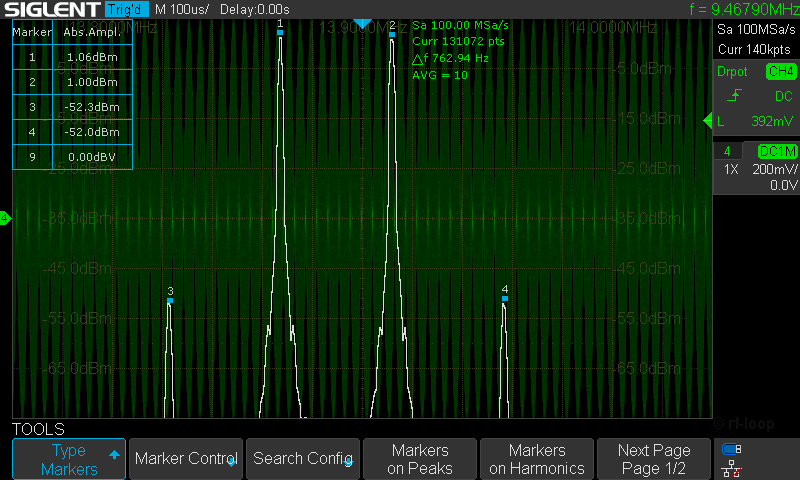
Task: Click the Abs.Ampl. column header
Action: (x=92, y=32)
